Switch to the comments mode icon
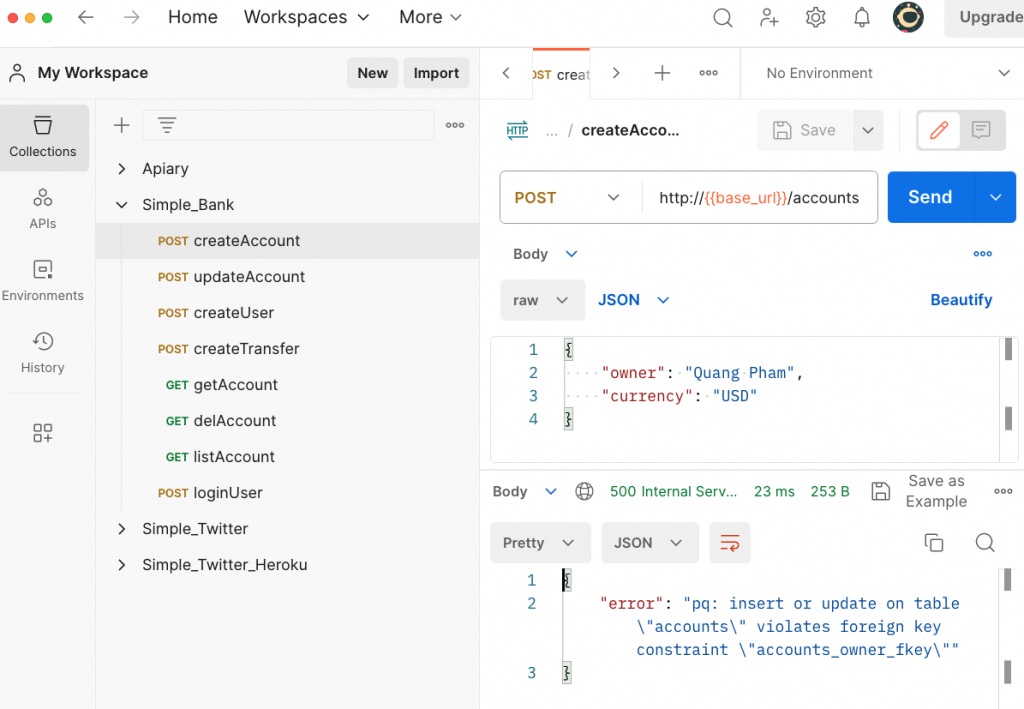1024x709 pixels. [x=981, y=130]
